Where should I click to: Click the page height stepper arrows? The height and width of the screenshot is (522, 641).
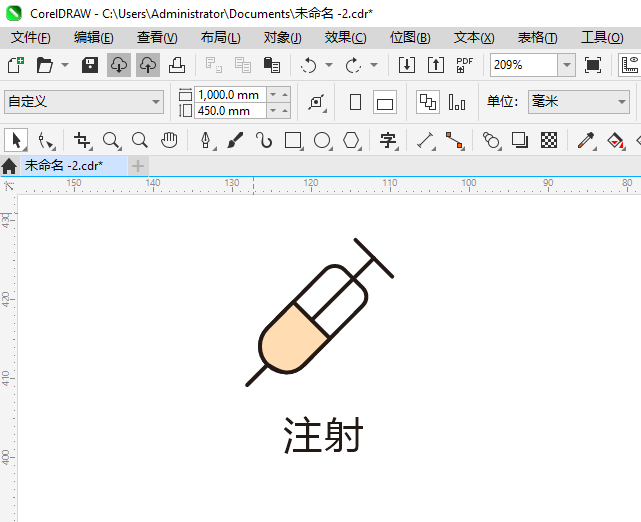point(279,110)
